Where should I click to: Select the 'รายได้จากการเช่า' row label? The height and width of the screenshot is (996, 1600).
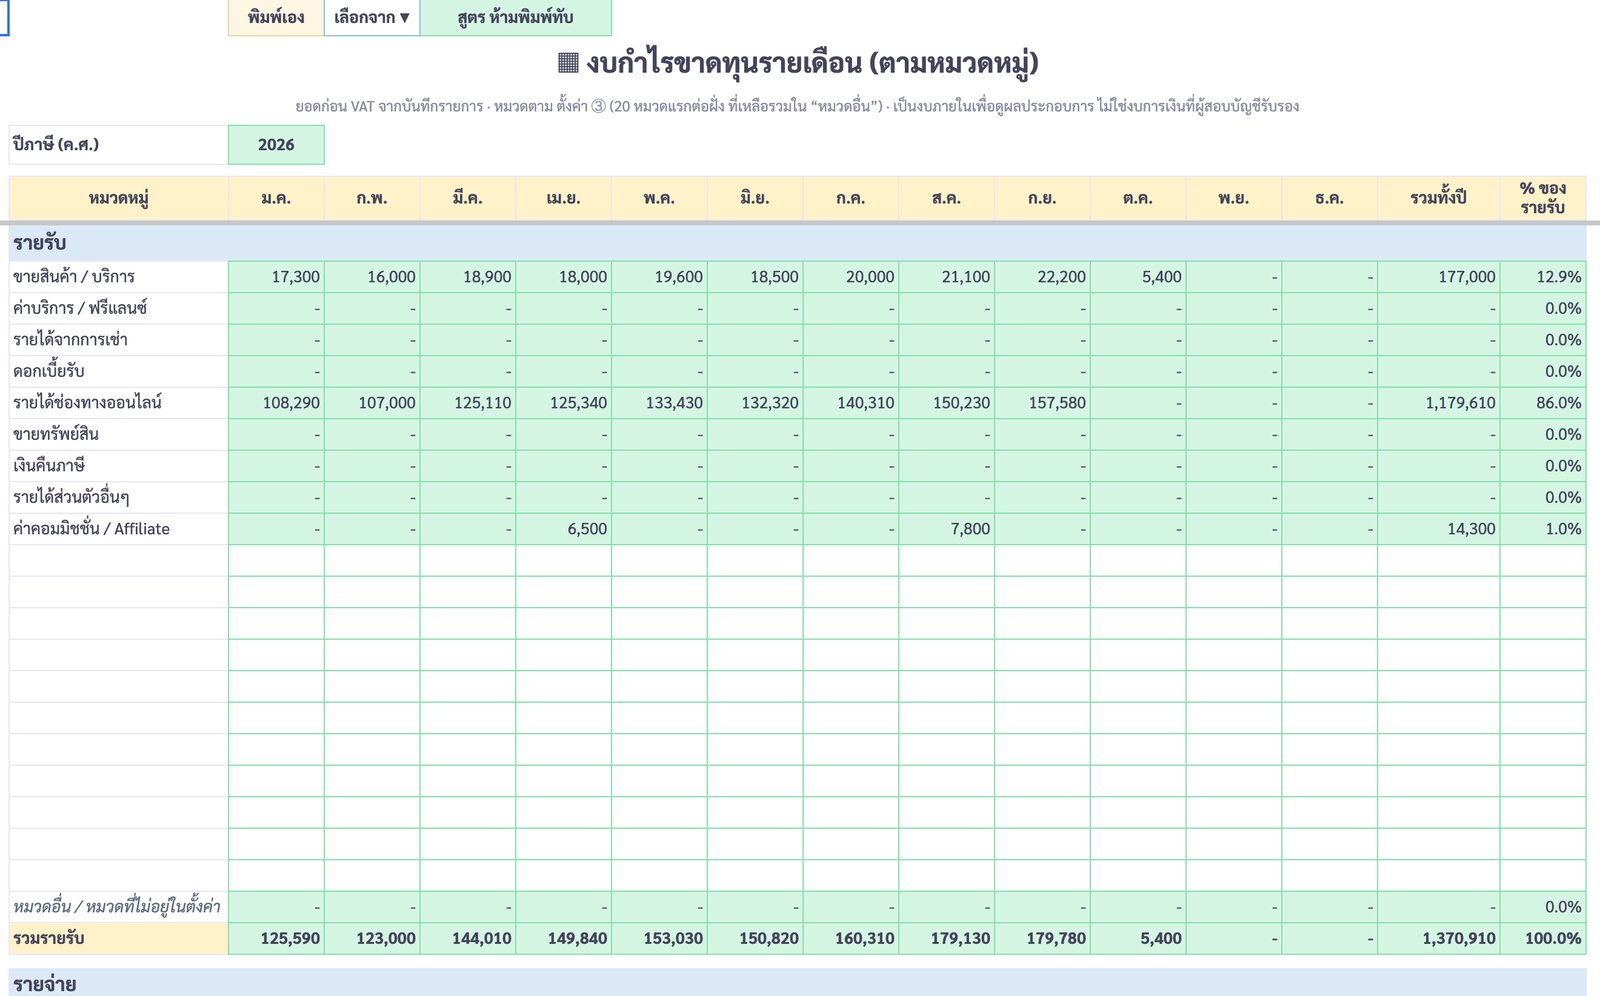(119, 340)
